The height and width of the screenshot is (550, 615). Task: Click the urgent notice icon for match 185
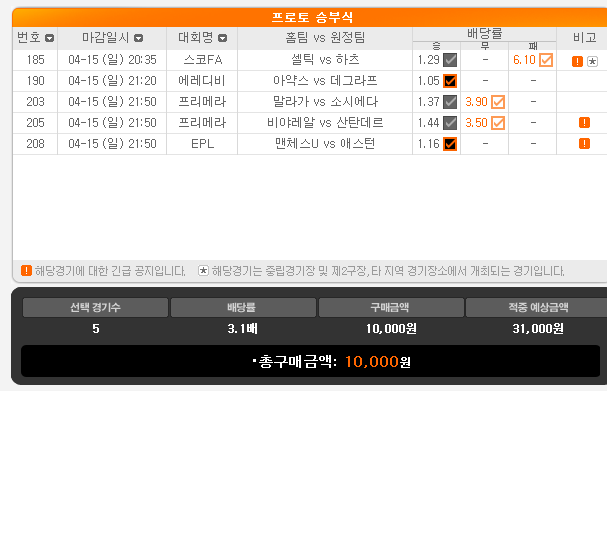point(577,61)
